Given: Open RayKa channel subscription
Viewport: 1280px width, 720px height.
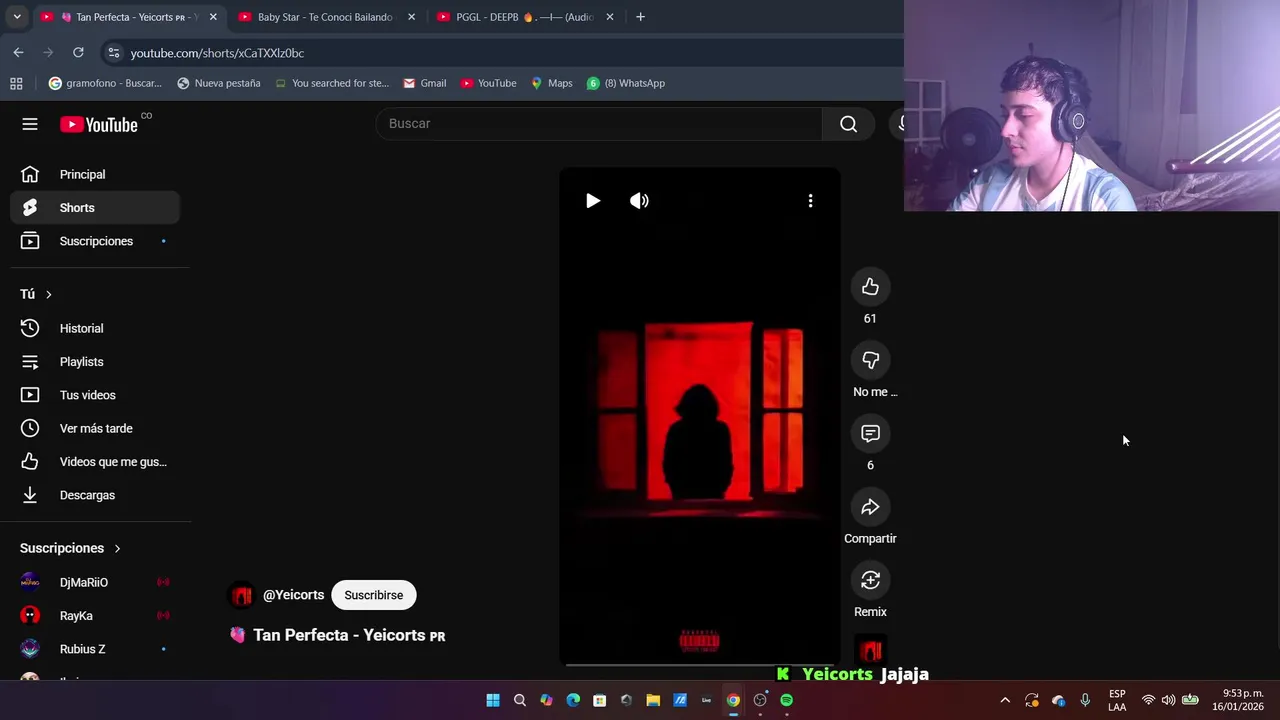Looking at the screenshot, I should click(x=95, y=616).
